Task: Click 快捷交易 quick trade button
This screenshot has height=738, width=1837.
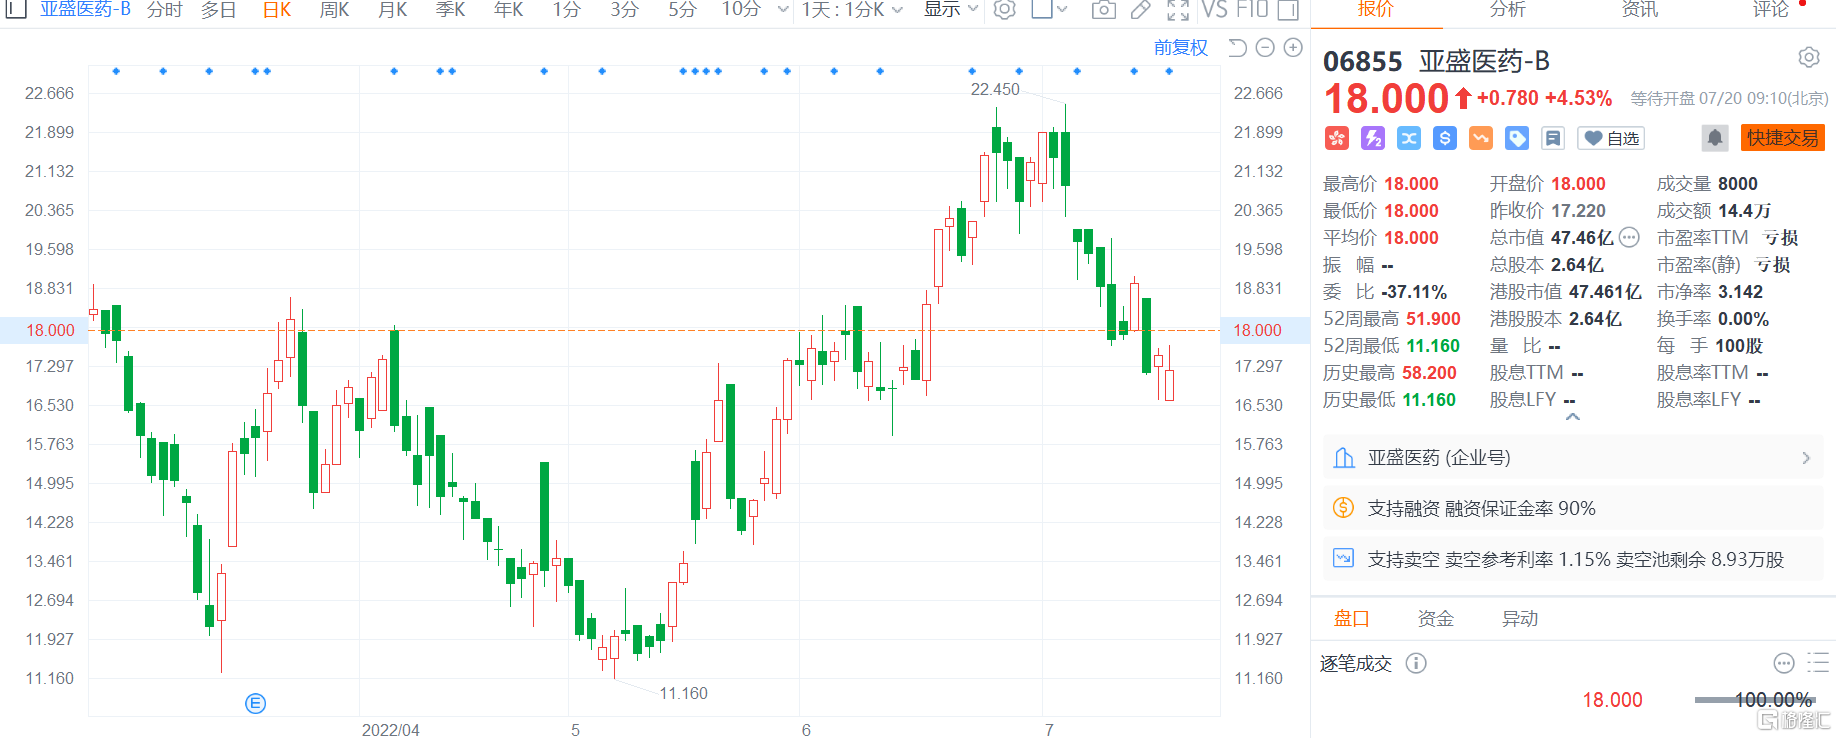Action: point(1783,138)
